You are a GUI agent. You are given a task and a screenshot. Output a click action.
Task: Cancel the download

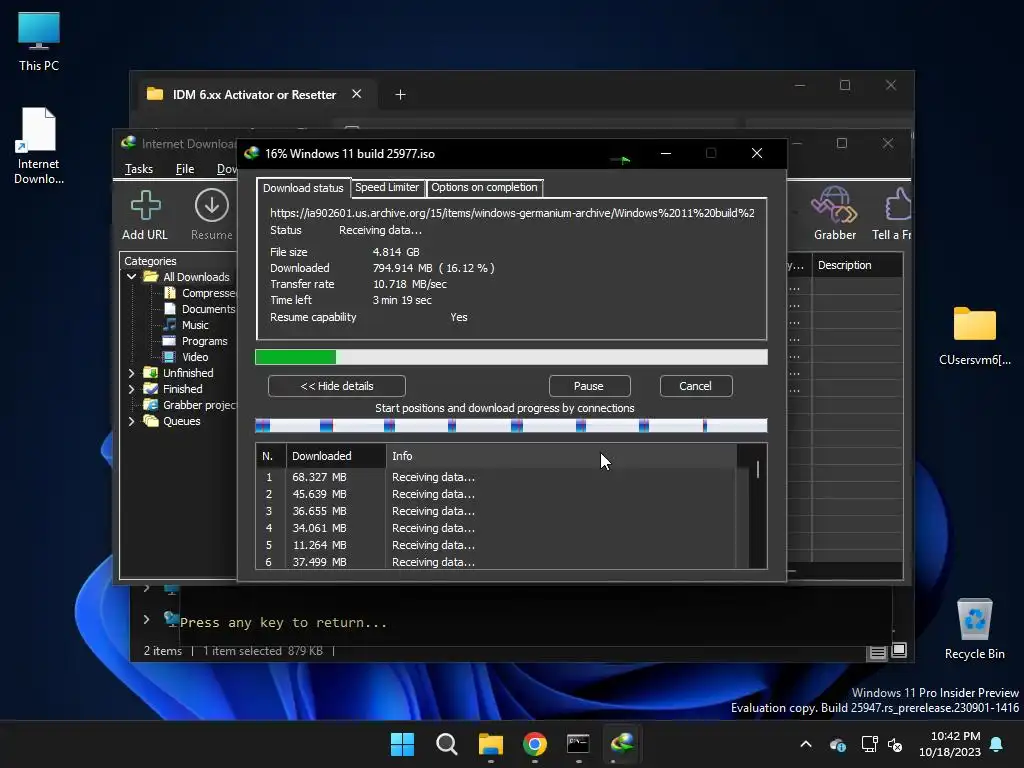[696, 386]
